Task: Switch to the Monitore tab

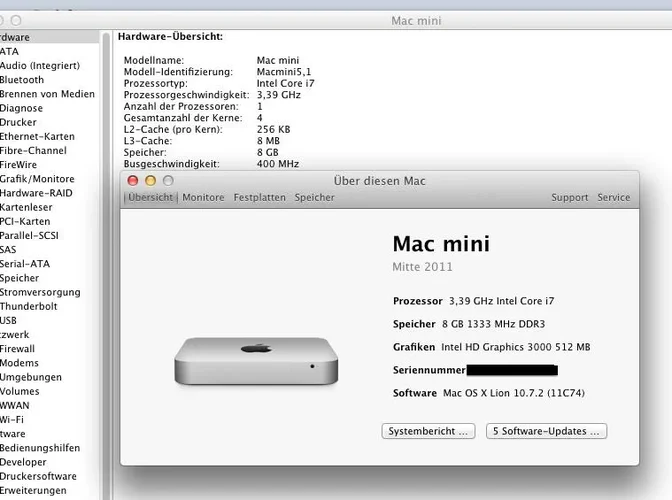Action: [x=203, y=198]
